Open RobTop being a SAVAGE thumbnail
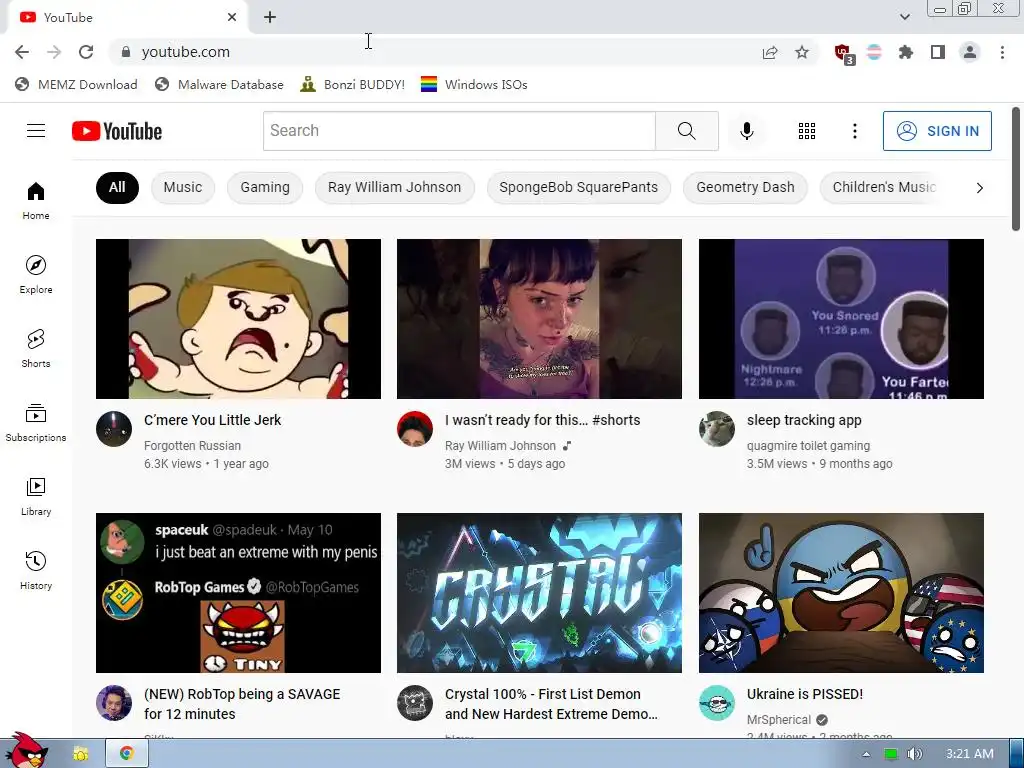 pos(238,592)
